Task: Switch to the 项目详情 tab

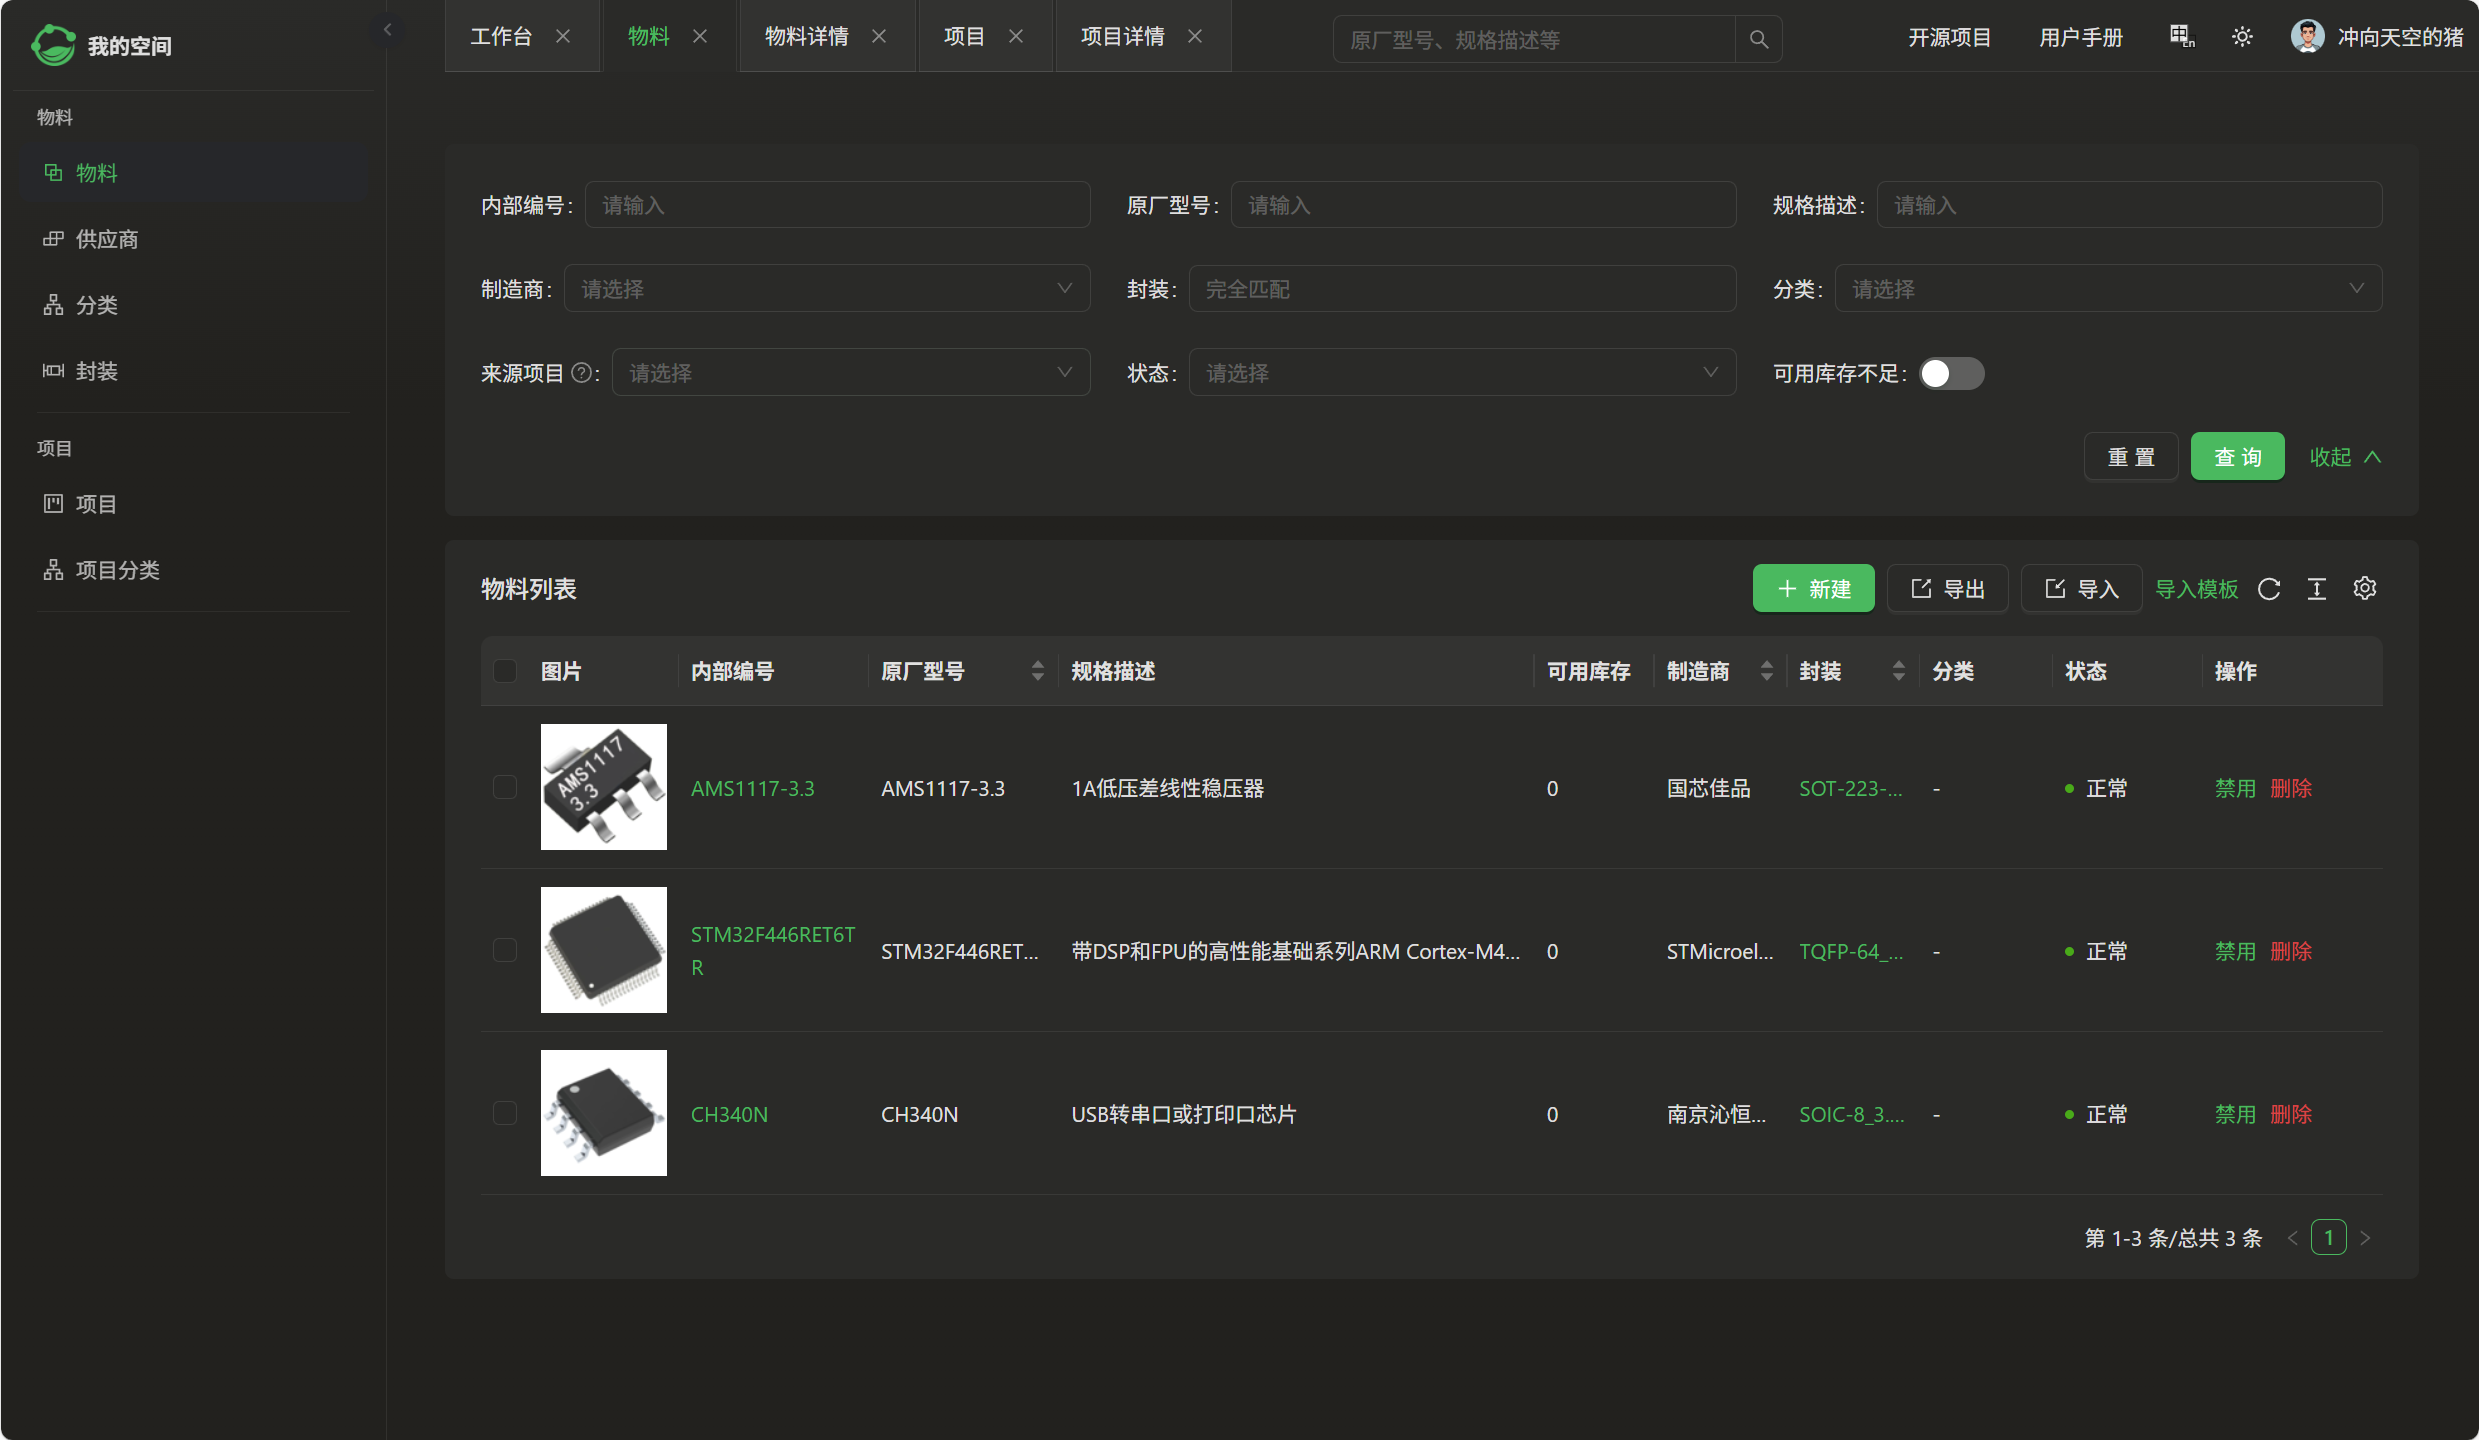Action: coord(1122,37)
